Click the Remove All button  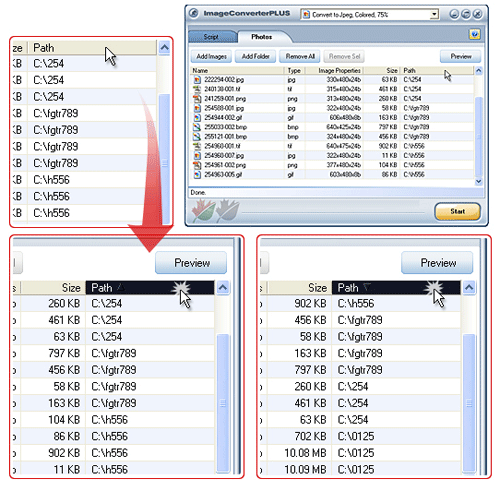(300, 56)
